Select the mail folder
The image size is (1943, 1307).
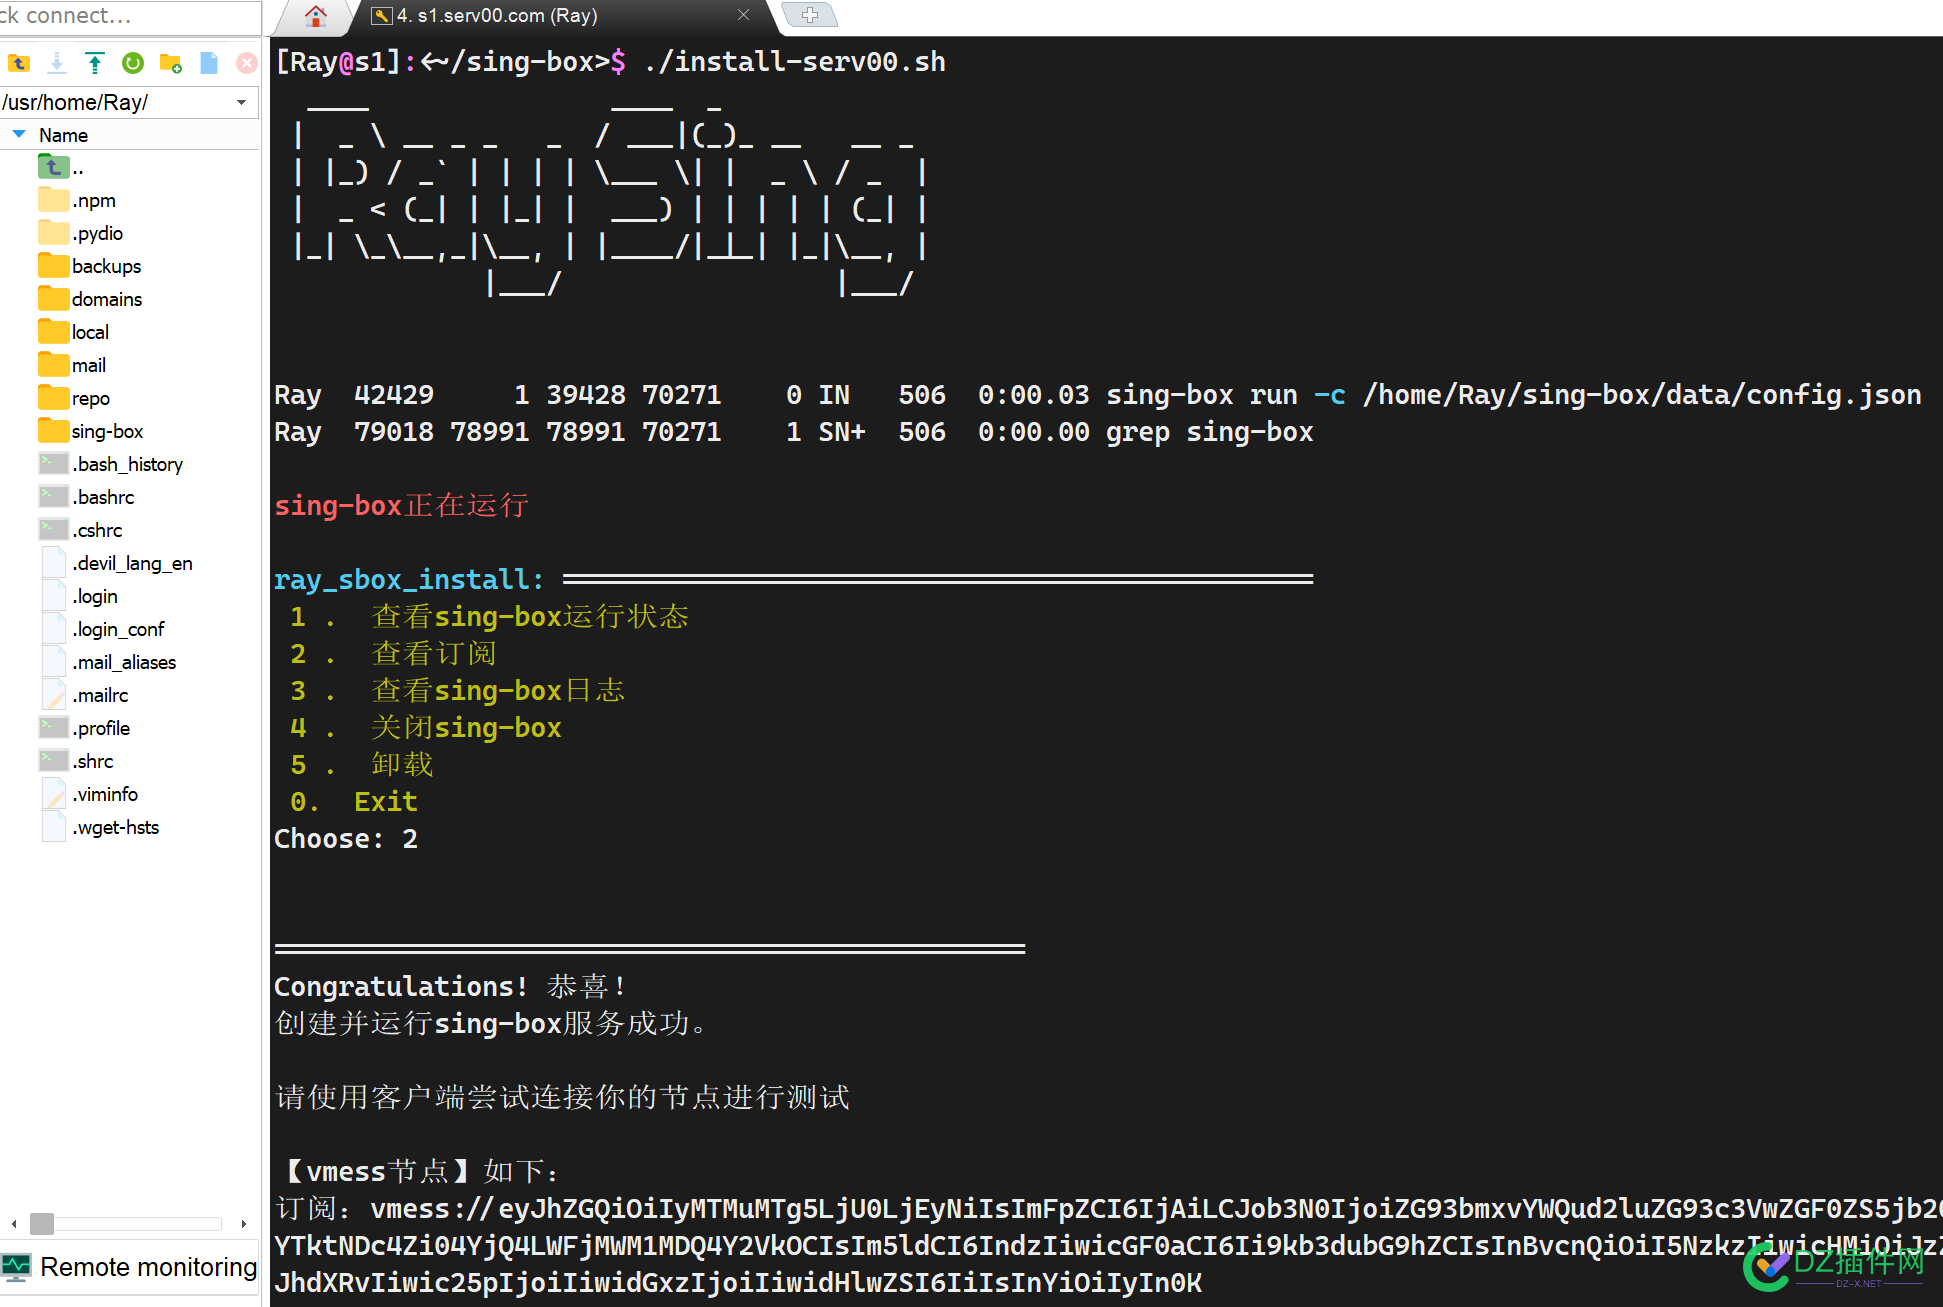tap(72, 365)
